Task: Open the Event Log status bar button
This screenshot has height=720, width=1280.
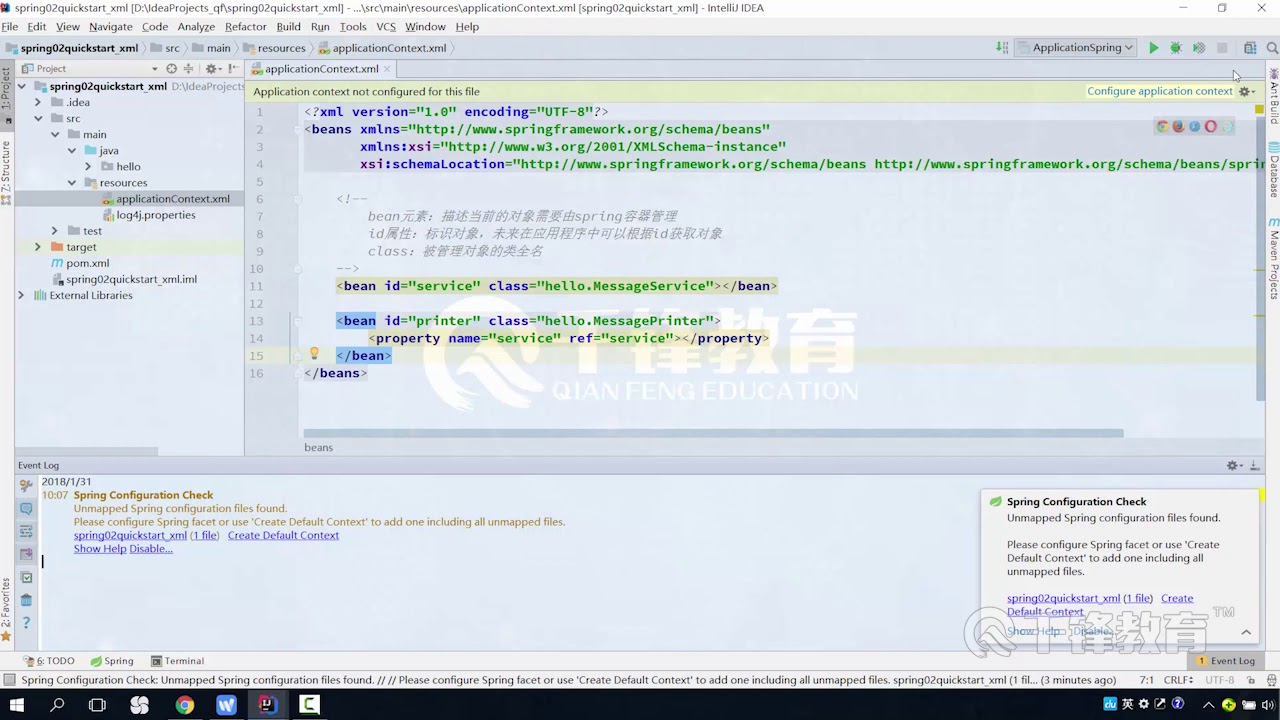Action: (1225, 661)
